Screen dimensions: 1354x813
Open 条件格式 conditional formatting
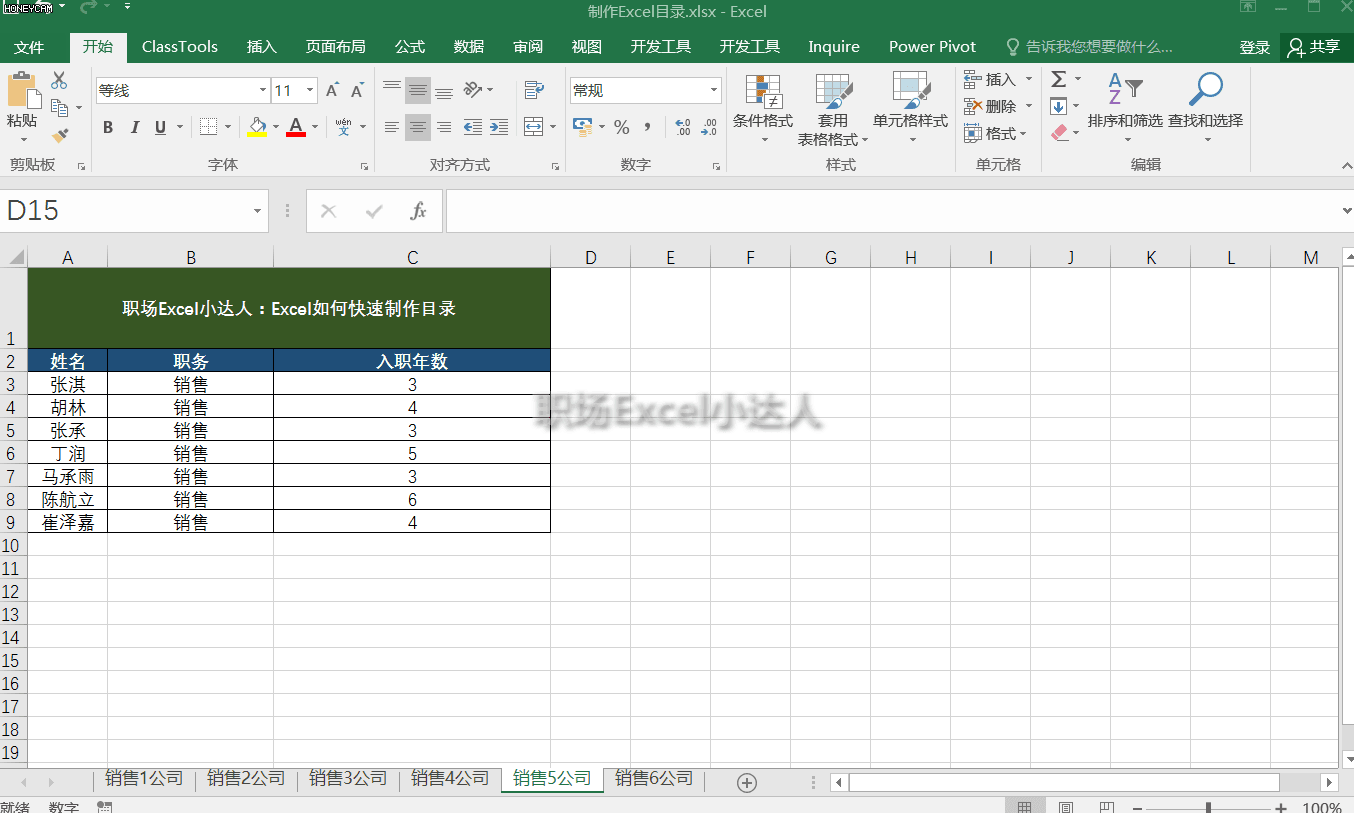click(763, 108)
